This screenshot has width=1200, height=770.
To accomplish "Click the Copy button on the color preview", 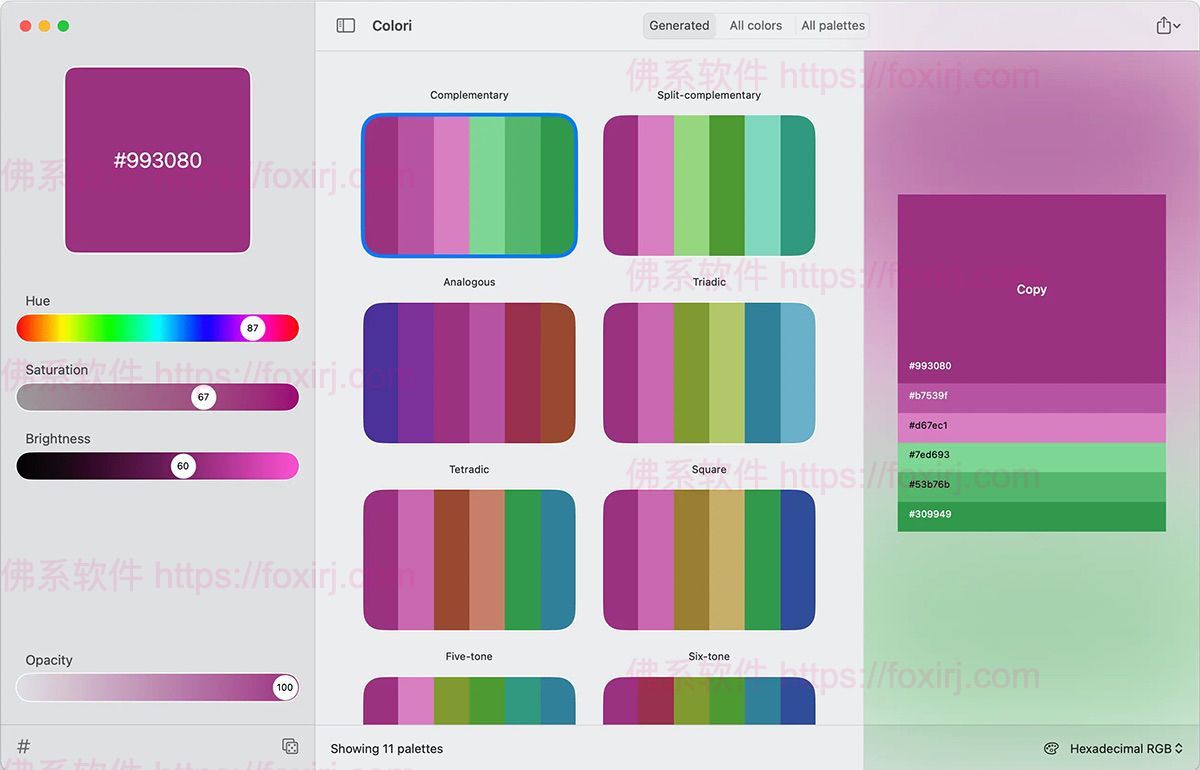I will pos(1031,289).
